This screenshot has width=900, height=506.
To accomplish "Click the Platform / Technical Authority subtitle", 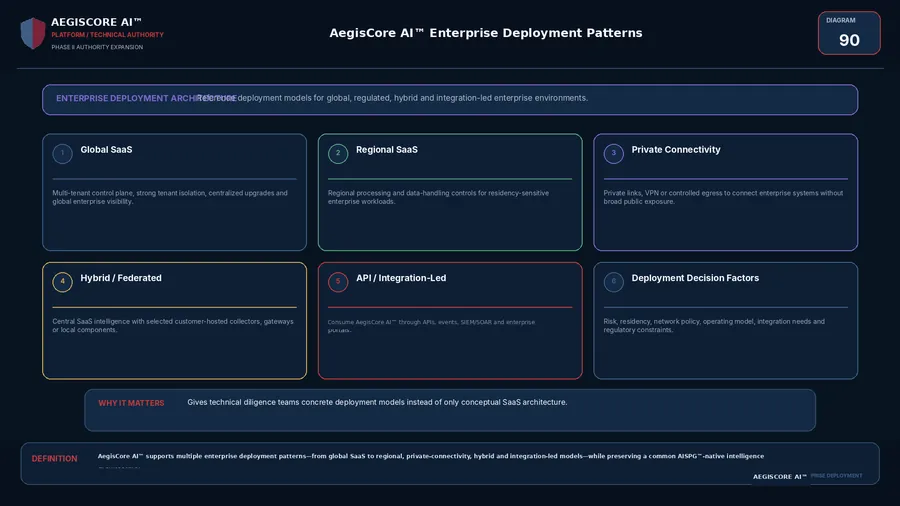I will (107, 35).
